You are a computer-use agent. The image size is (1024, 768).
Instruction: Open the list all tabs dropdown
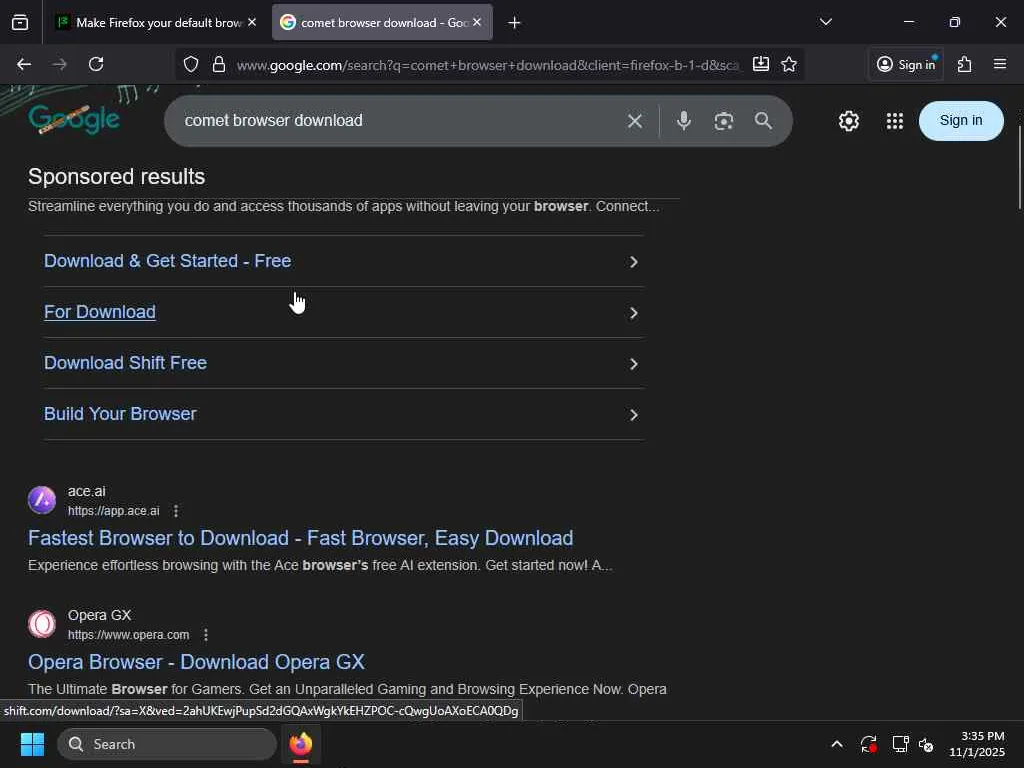(826, 22)
